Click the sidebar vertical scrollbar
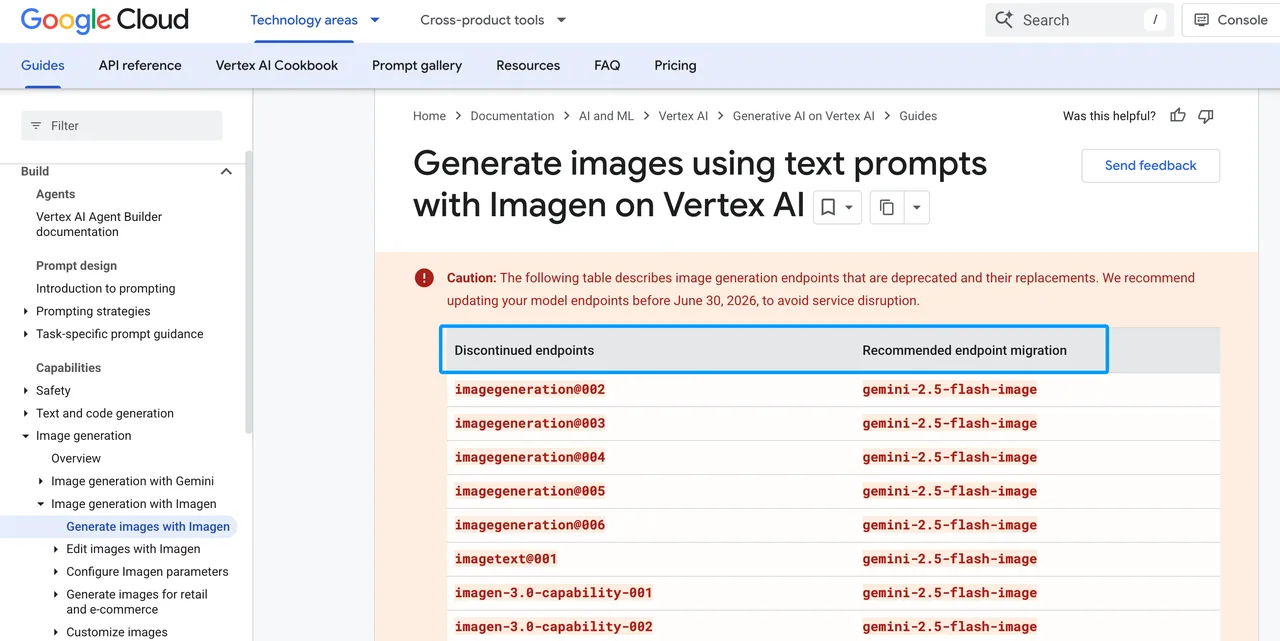Screen dimensions: 1280x641 [249, 290]
